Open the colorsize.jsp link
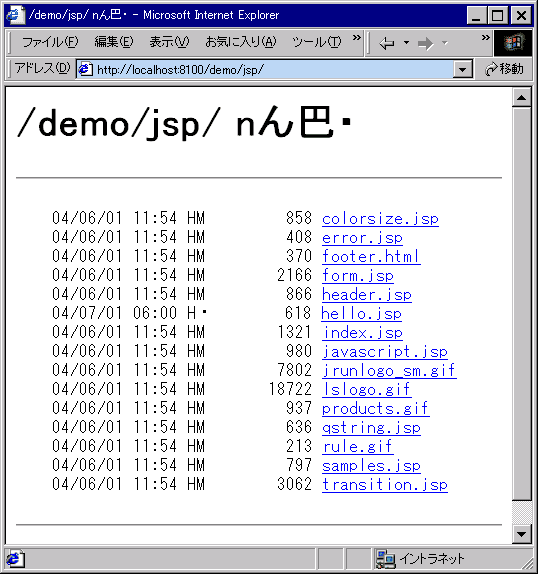 pyautogui.click(x=380, y=219)
